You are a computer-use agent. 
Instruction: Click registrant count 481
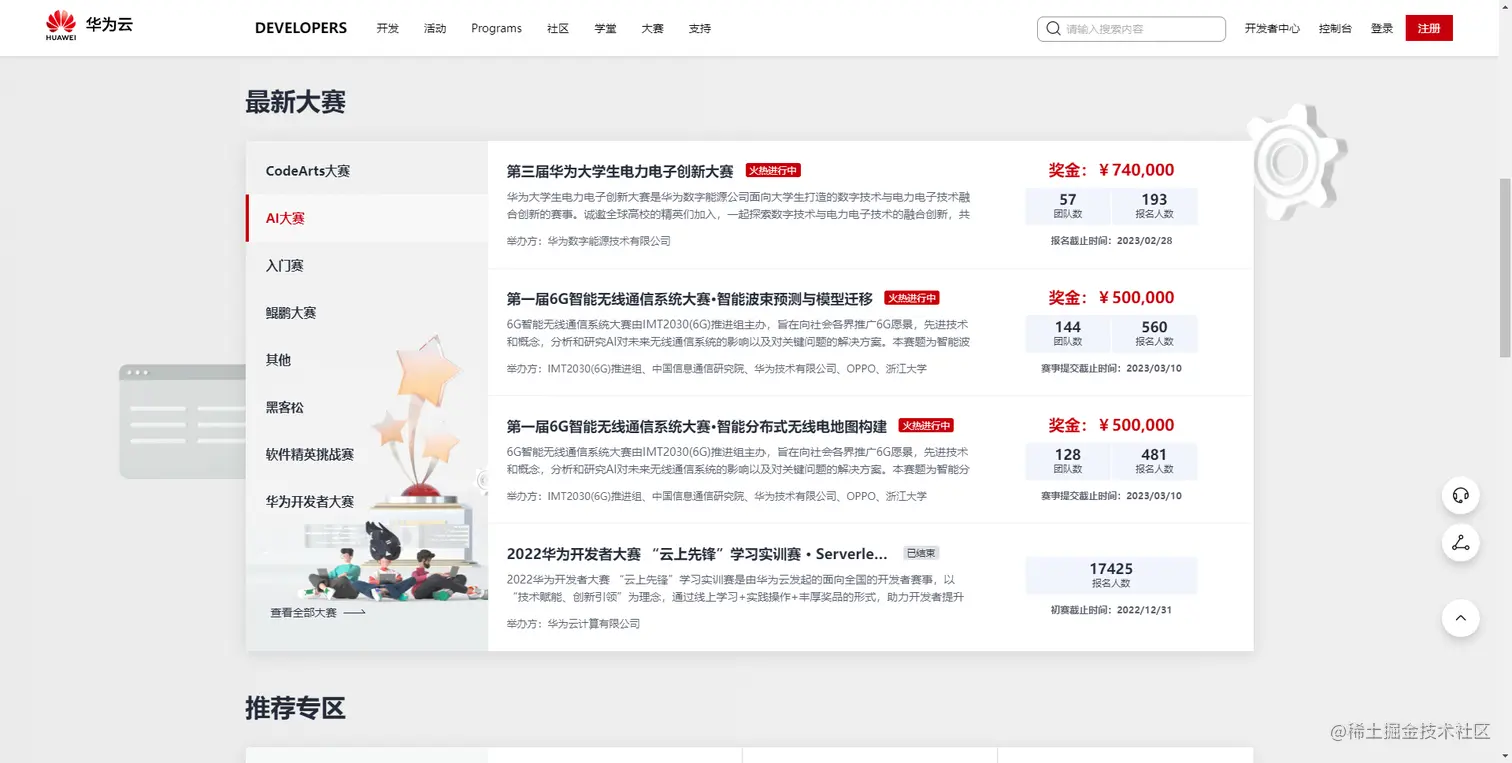(x=1154, y=454)
